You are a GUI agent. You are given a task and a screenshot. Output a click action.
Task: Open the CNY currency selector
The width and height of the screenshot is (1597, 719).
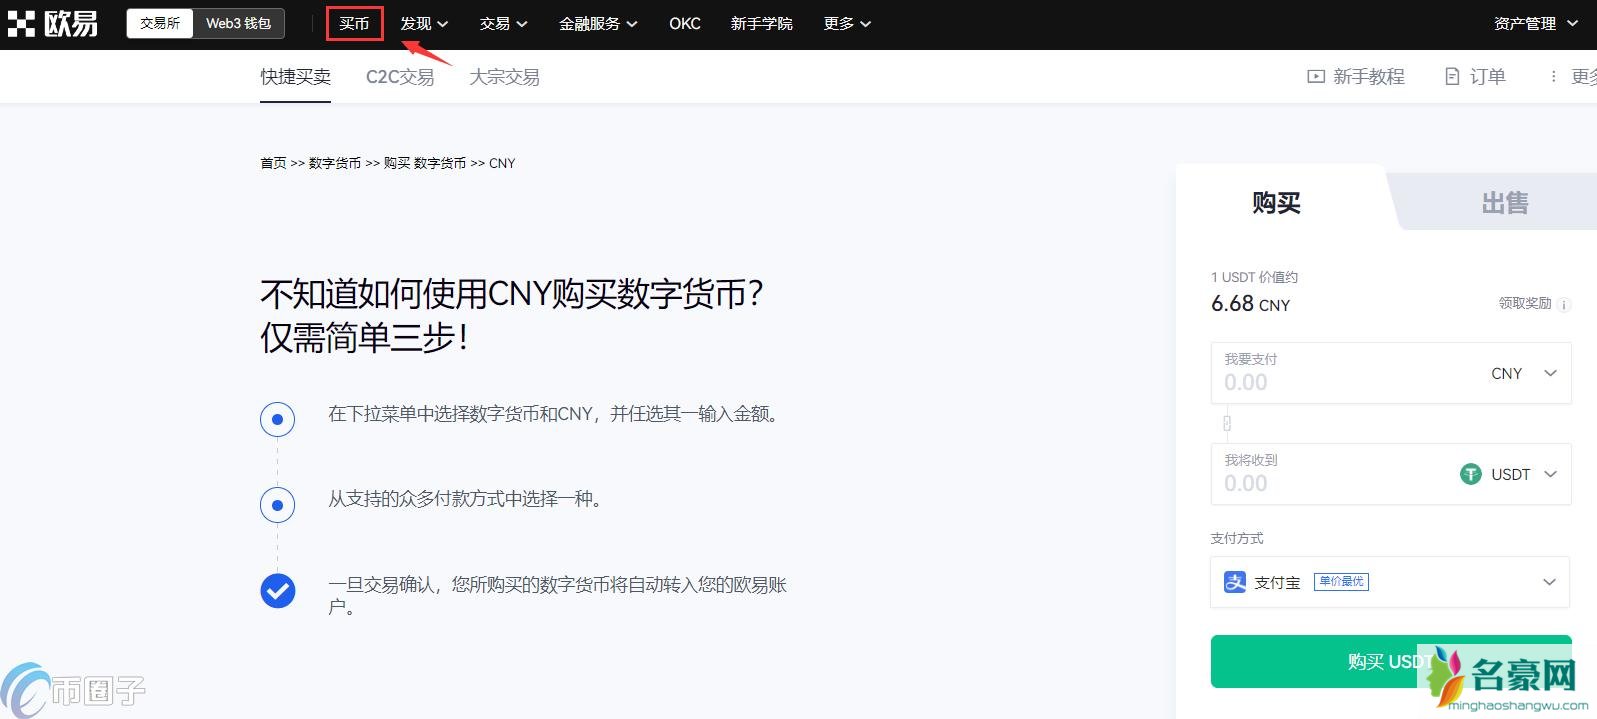1524,373
